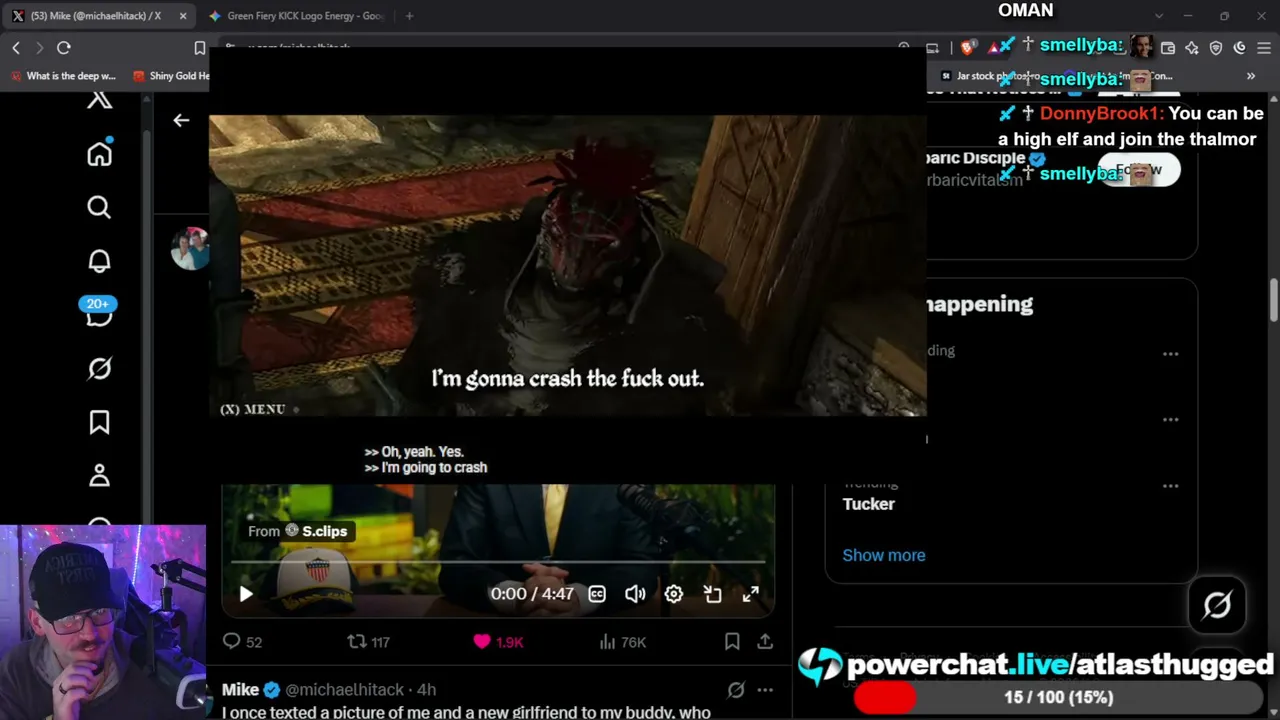Open Brave Leo AI sparkle icon
This screenshot has width=1280, height=720.
click(1192, 47)
